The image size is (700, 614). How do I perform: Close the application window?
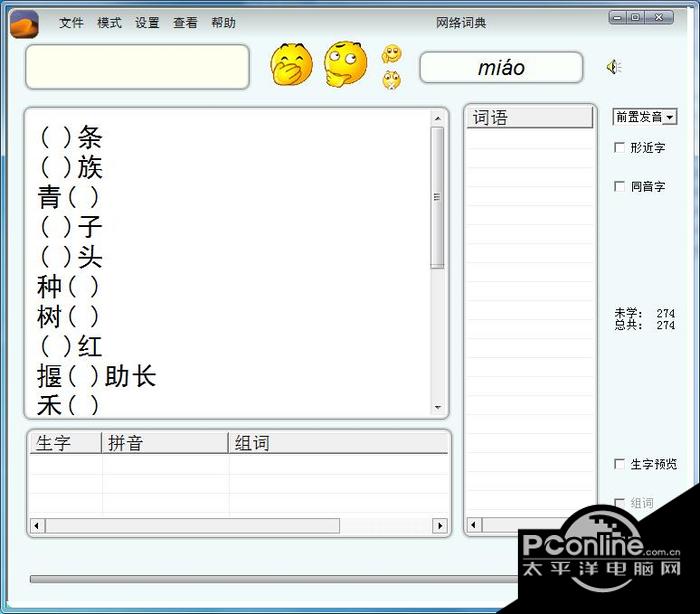click(x=659, y=17)
